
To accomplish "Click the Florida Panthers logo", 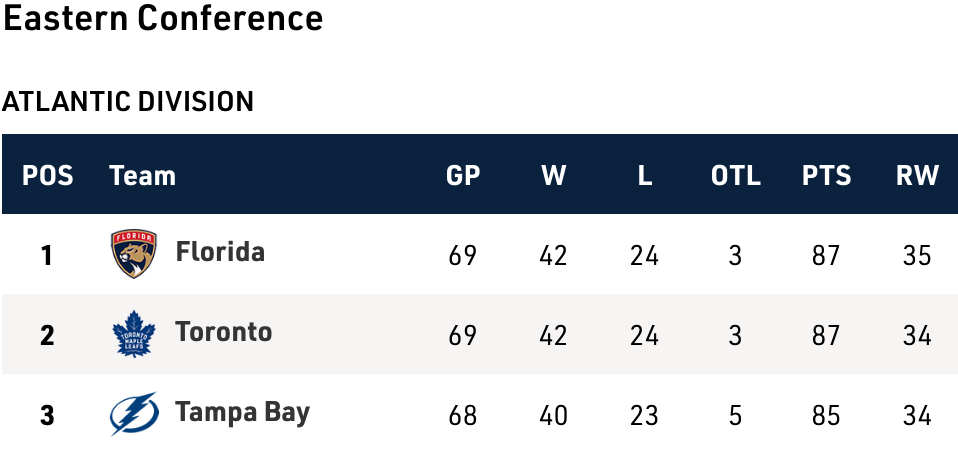I will (134, 254).
